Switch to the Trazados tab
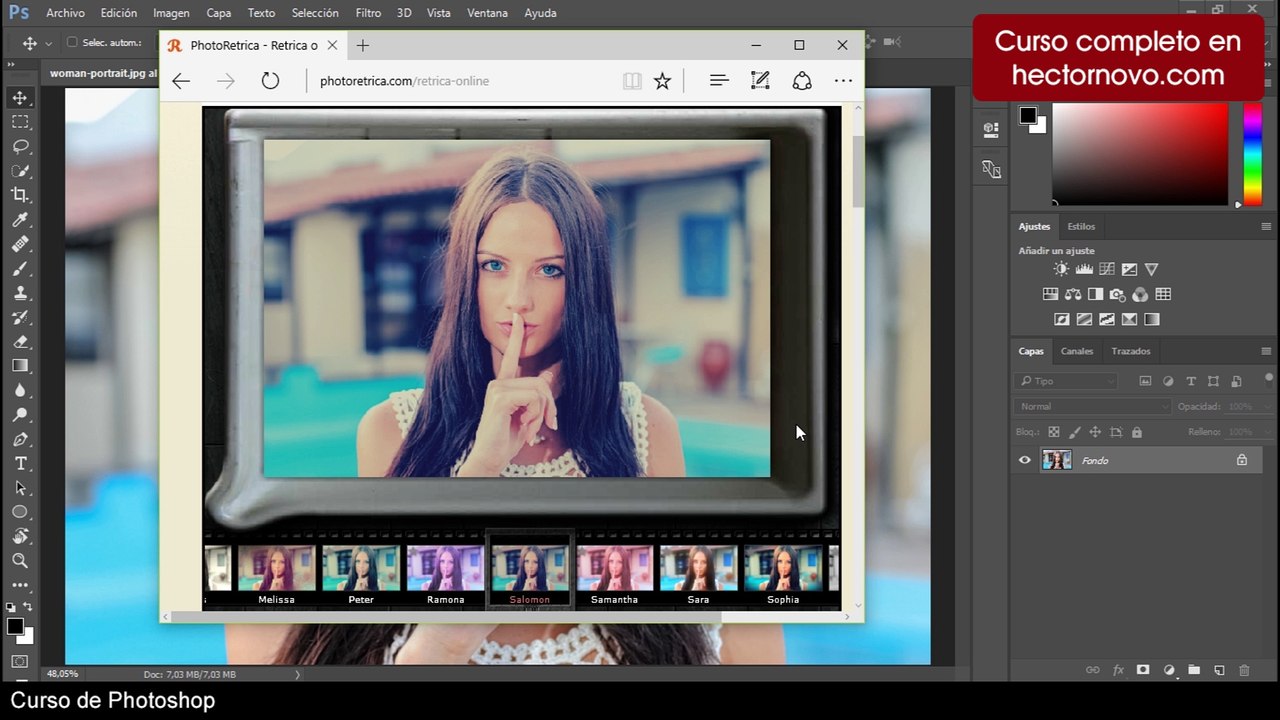 pos(1131,351)
